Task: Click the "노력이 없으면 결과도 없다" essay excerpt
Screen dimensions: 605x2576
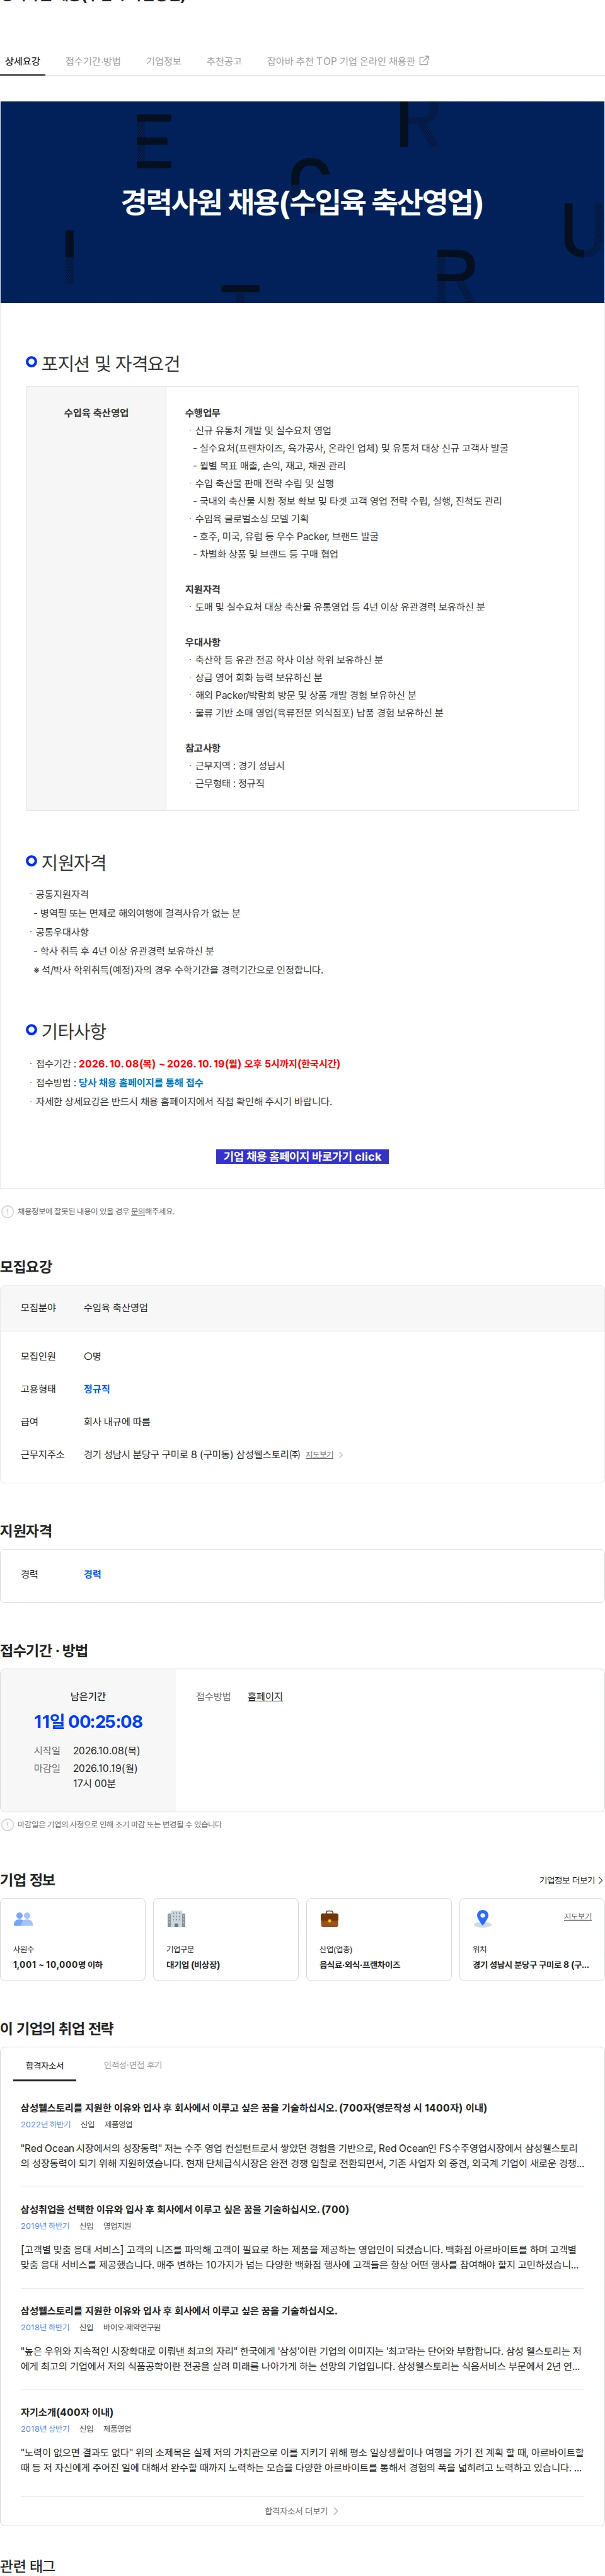Action: tap(302, 2460)
